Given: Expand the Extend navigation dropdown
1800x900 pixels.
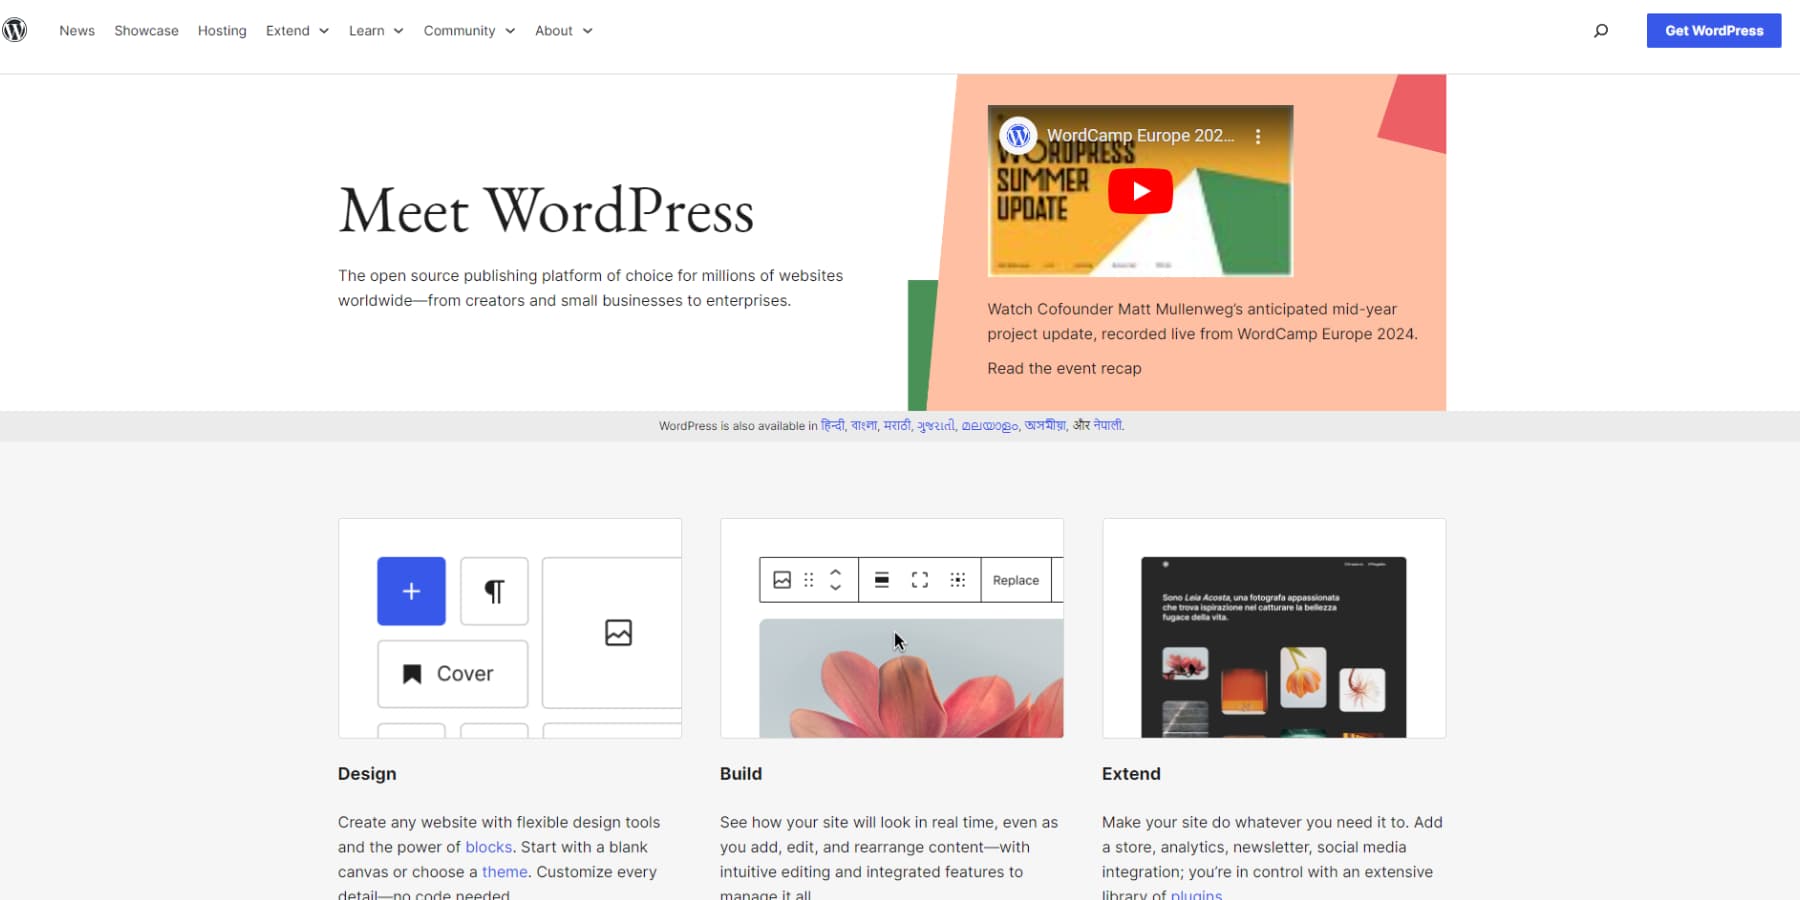Looking at the screenshot, I should pos(296,30).
